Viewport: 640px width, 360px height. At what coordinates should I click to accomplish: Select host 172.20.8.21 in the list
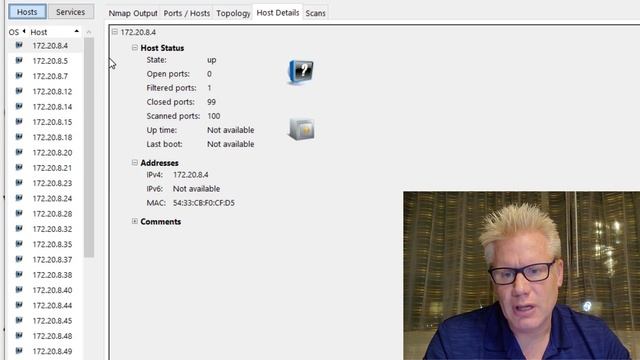pyautogui.click(x=52, y=168)
